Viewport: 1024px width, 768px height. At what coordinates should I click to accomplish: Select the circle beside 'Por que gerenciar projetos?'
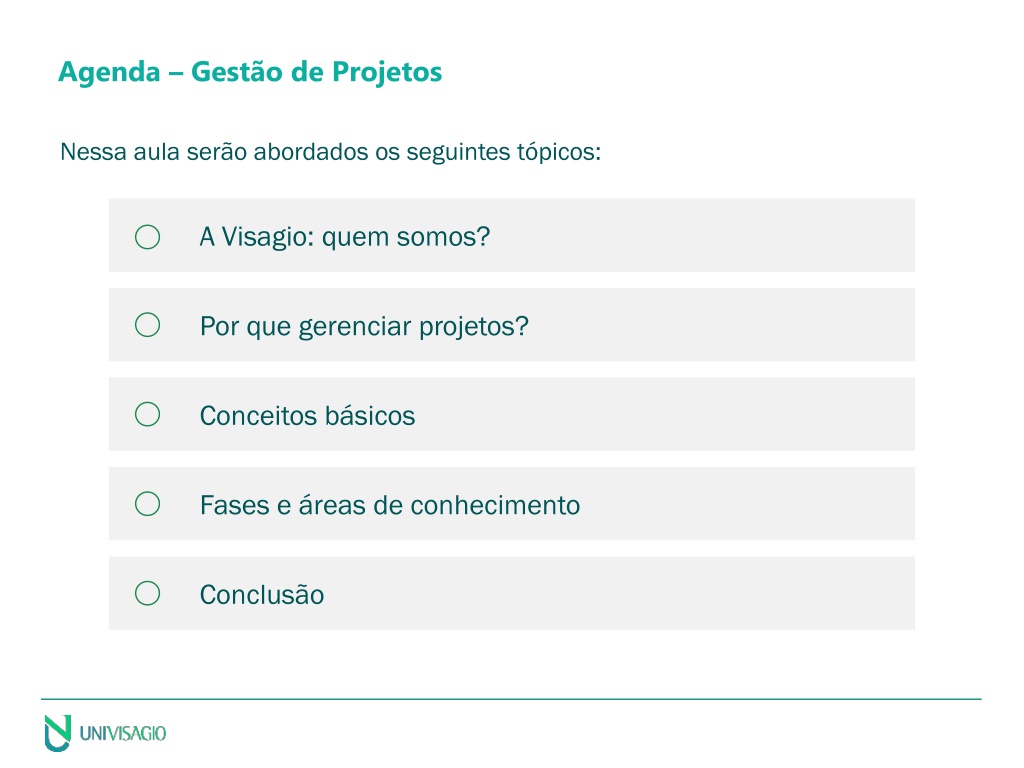(x=148, y=325)
